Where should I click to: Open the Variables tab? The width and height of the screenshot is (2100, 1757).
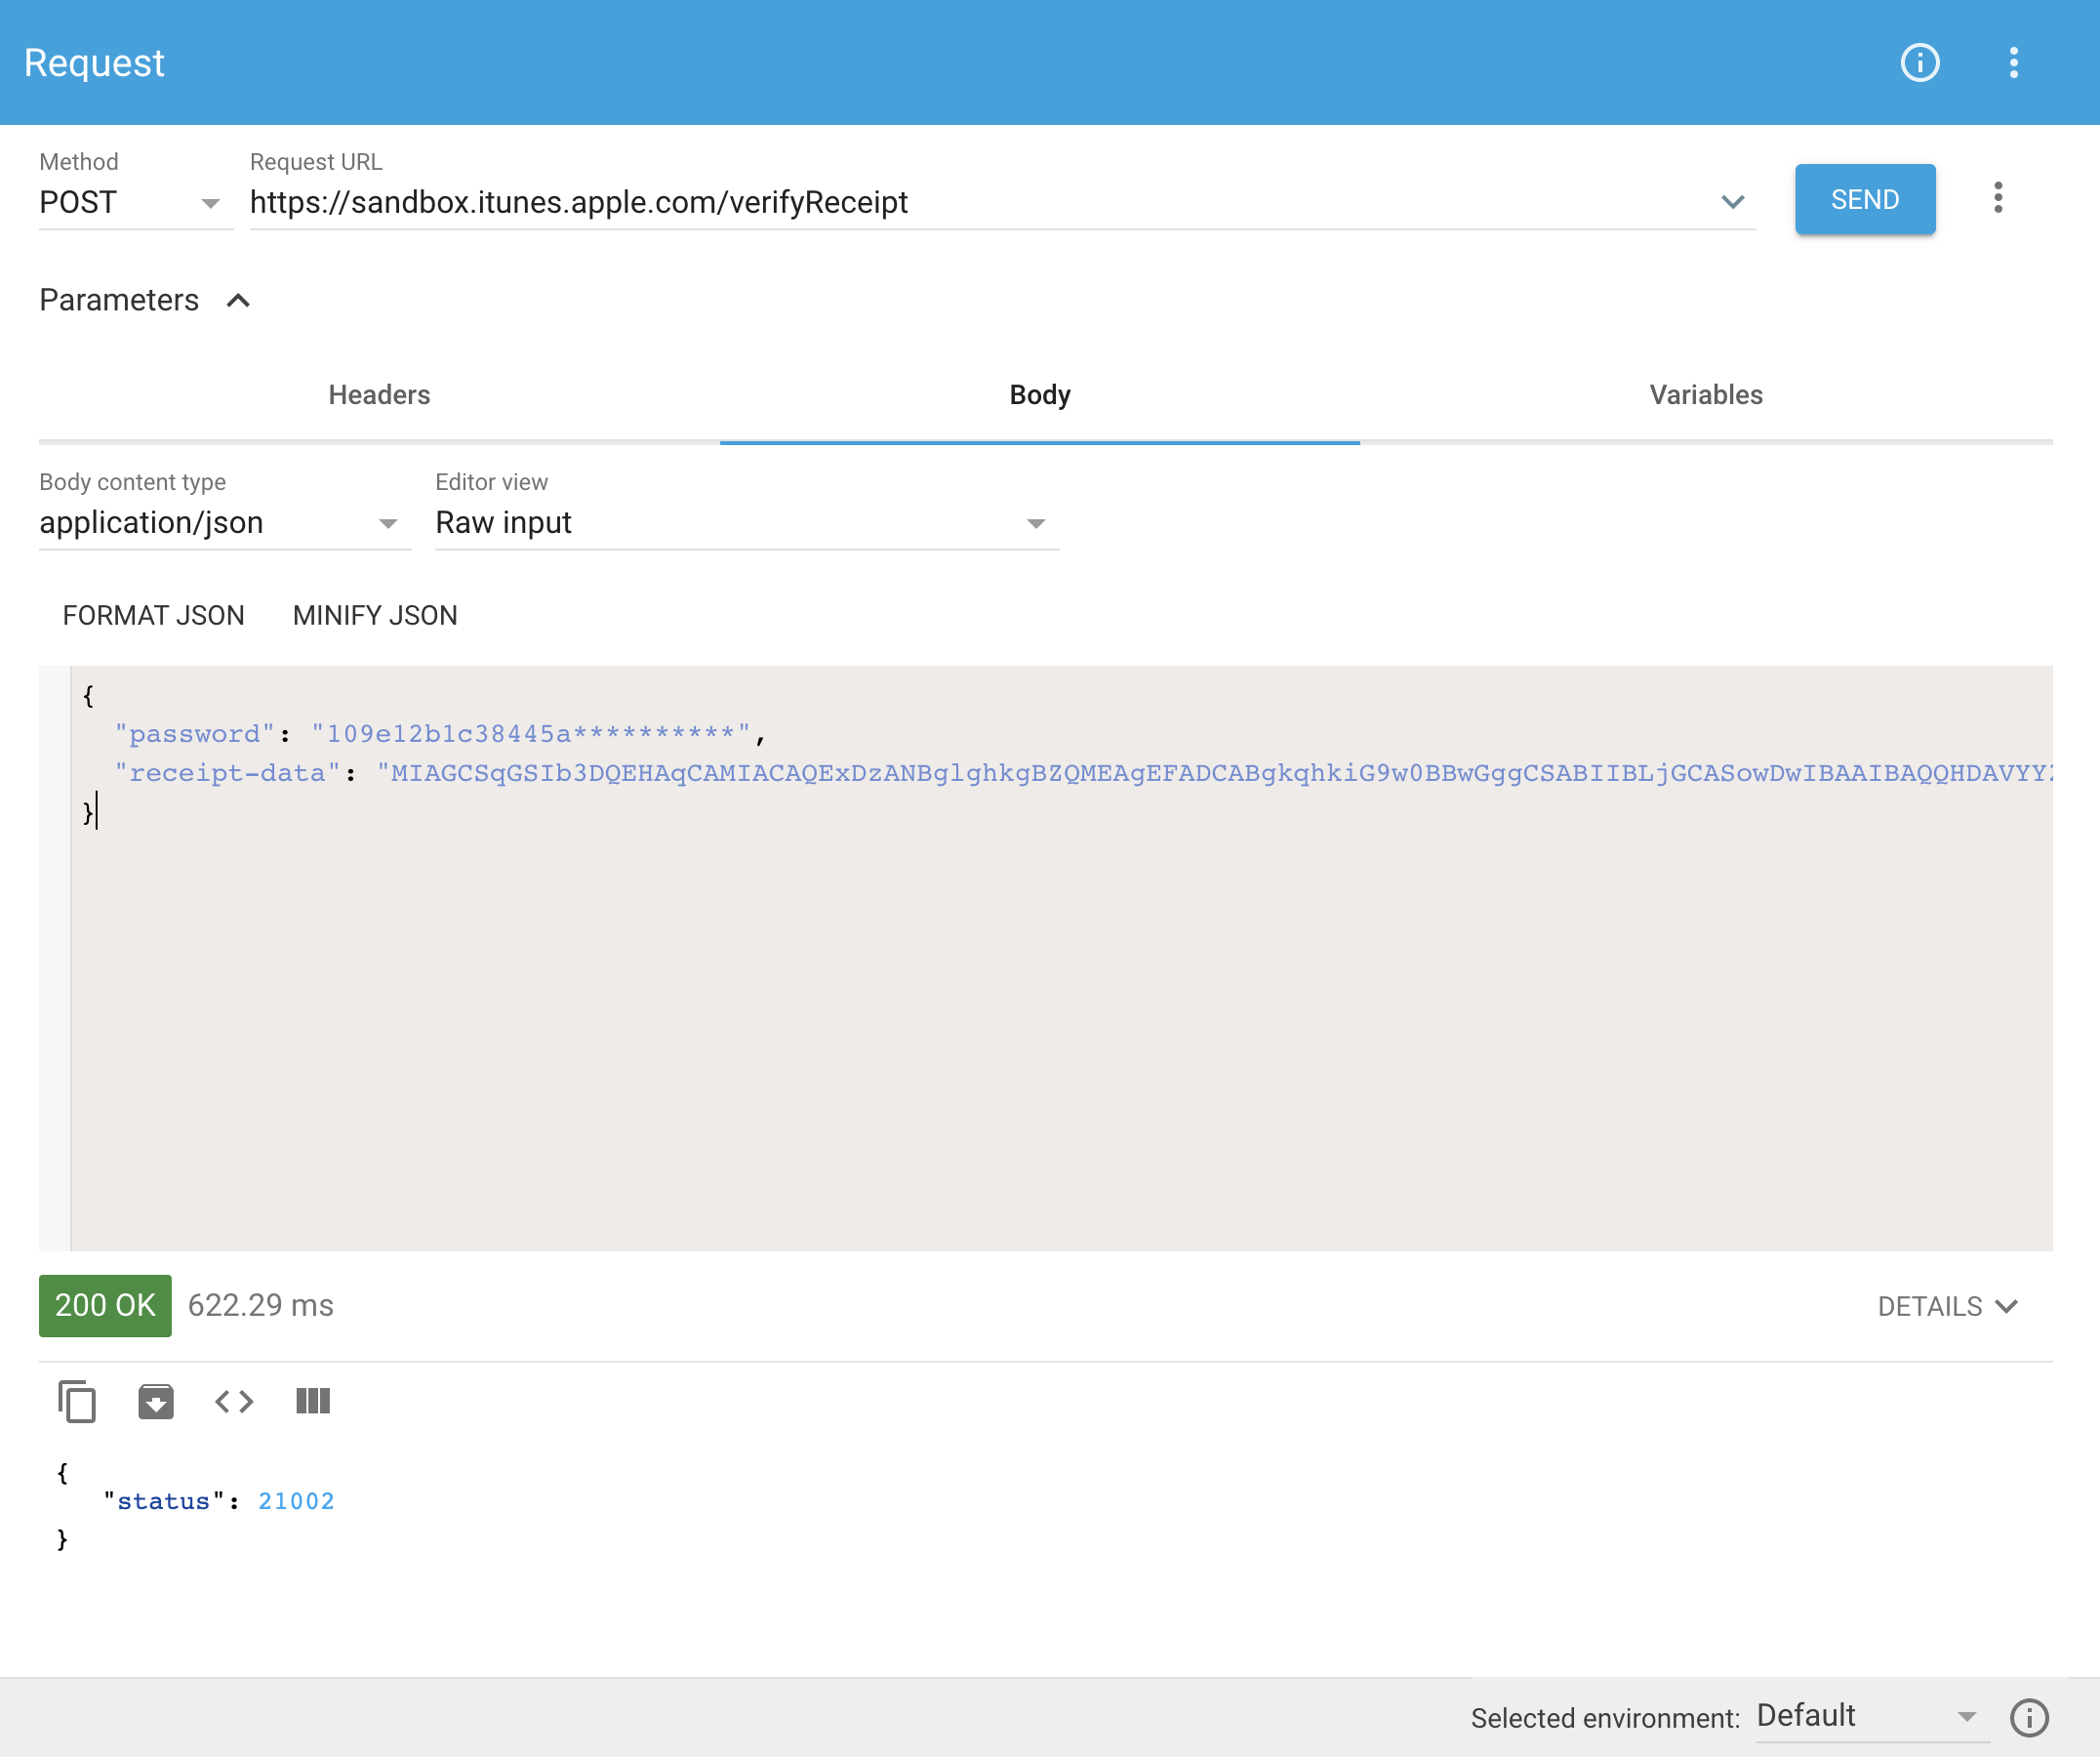click(x=1705, y=395)
